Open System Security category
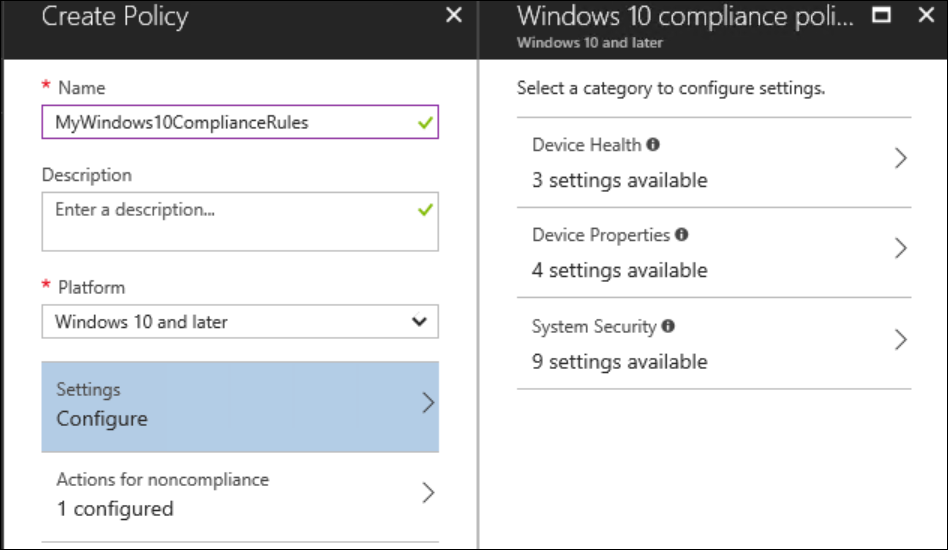The width and height of the screenshot is (948, 550). click(x=714, y=343)
